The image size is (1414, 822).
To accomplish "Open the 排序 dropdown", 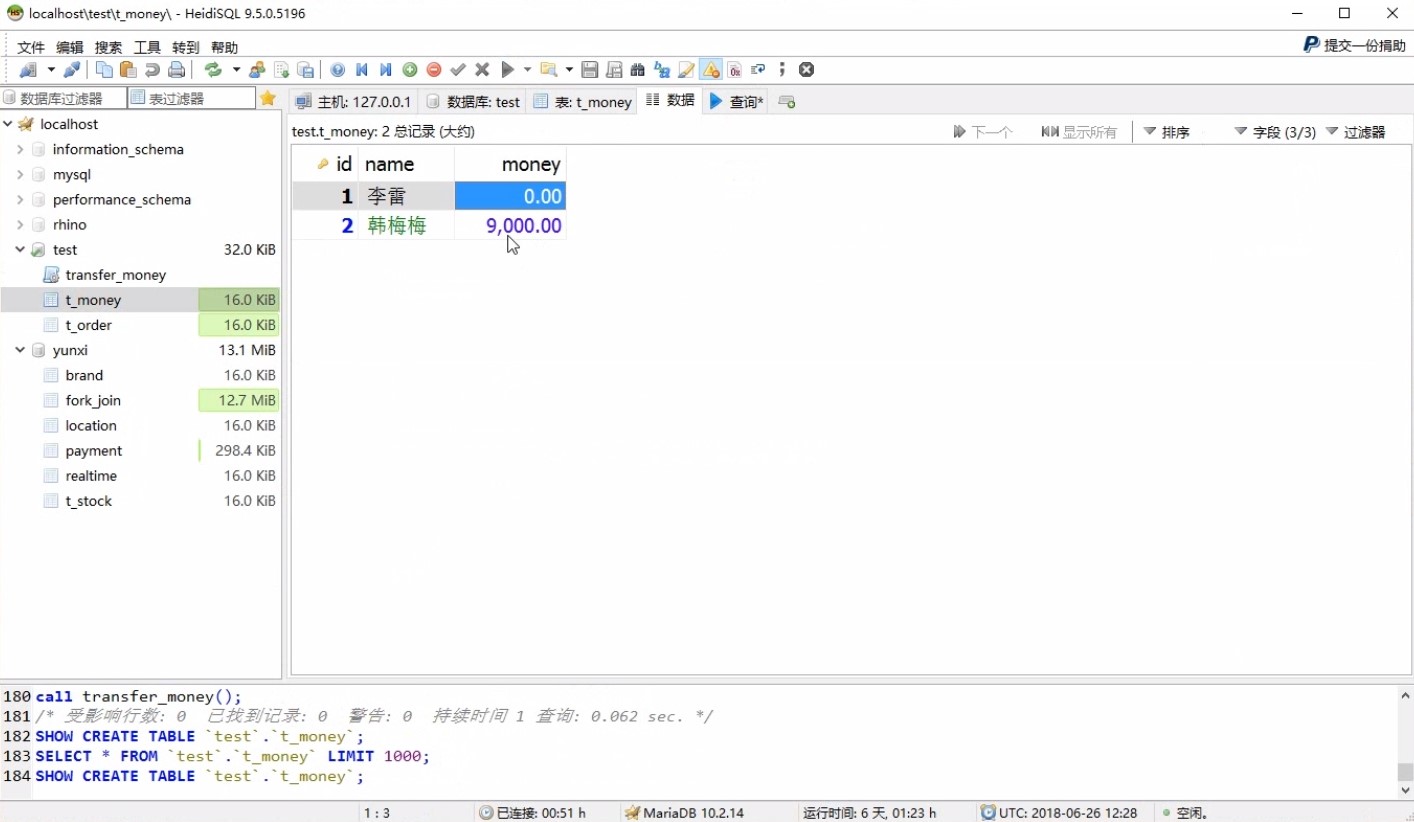I will (1167, 132).
